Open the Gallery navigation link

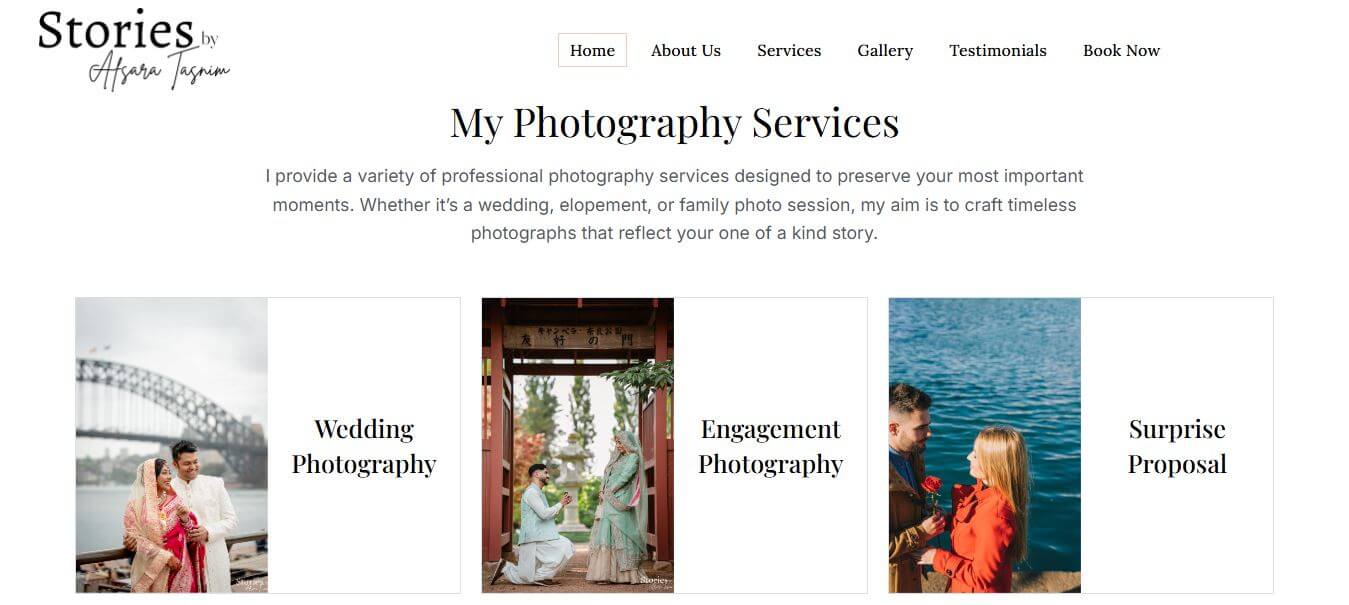885,50
